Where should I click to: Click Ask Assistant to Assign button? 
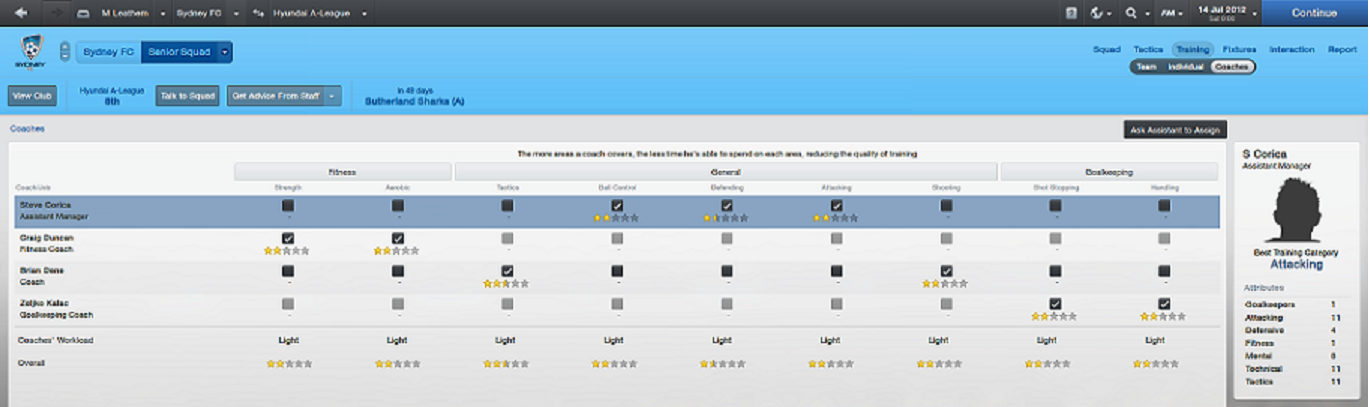click(x=1173, y=130)
